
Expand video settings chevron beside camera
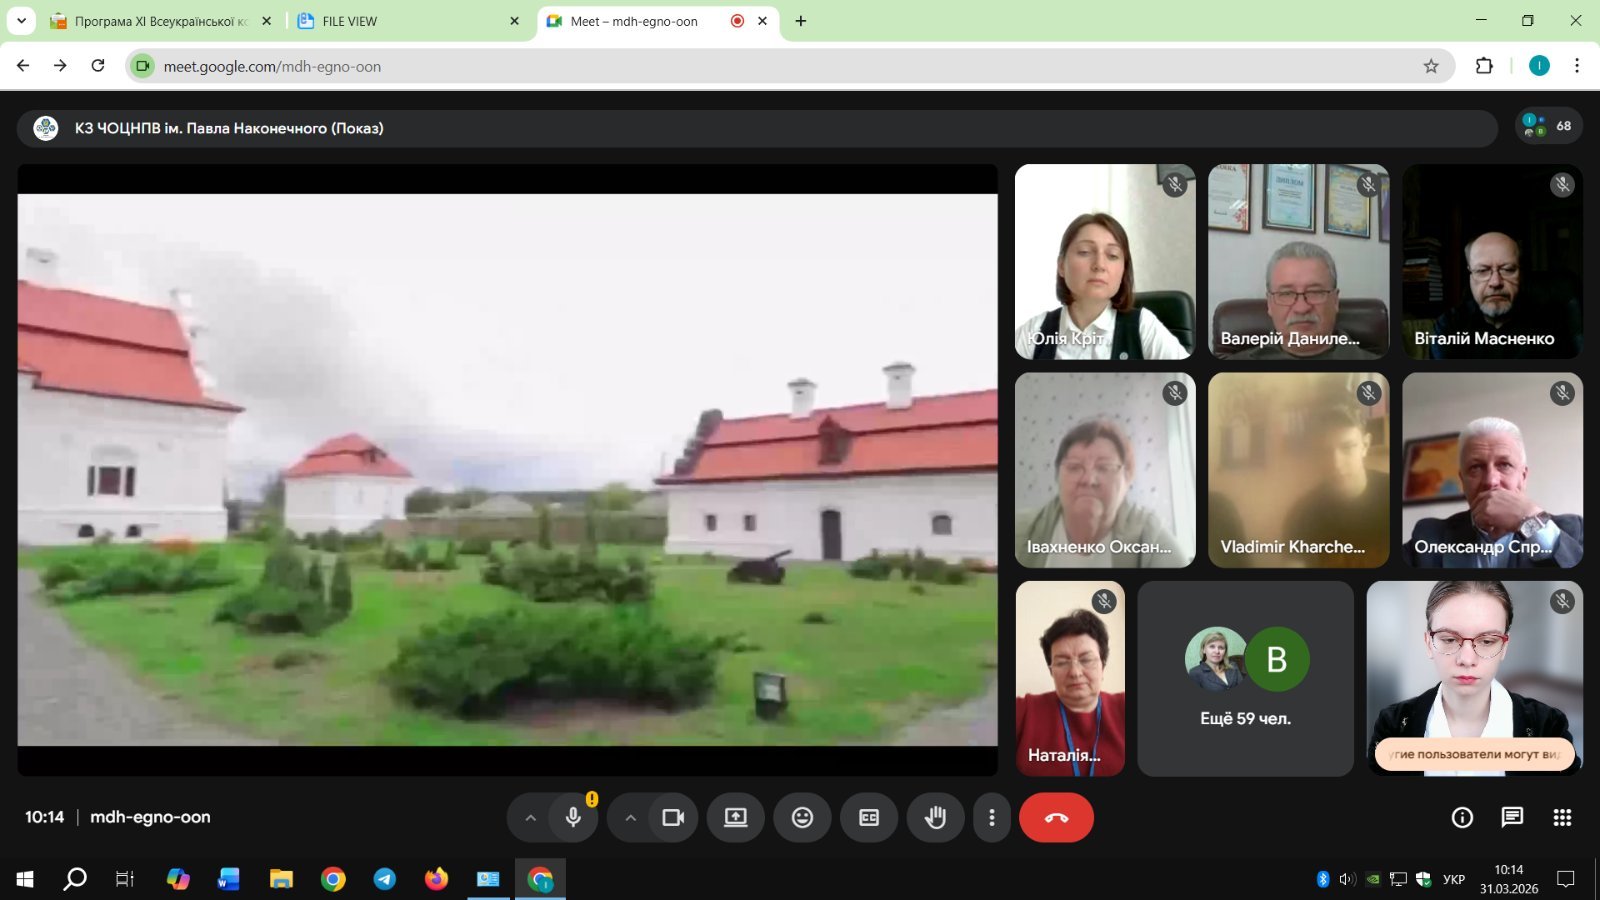pos(631,818)
